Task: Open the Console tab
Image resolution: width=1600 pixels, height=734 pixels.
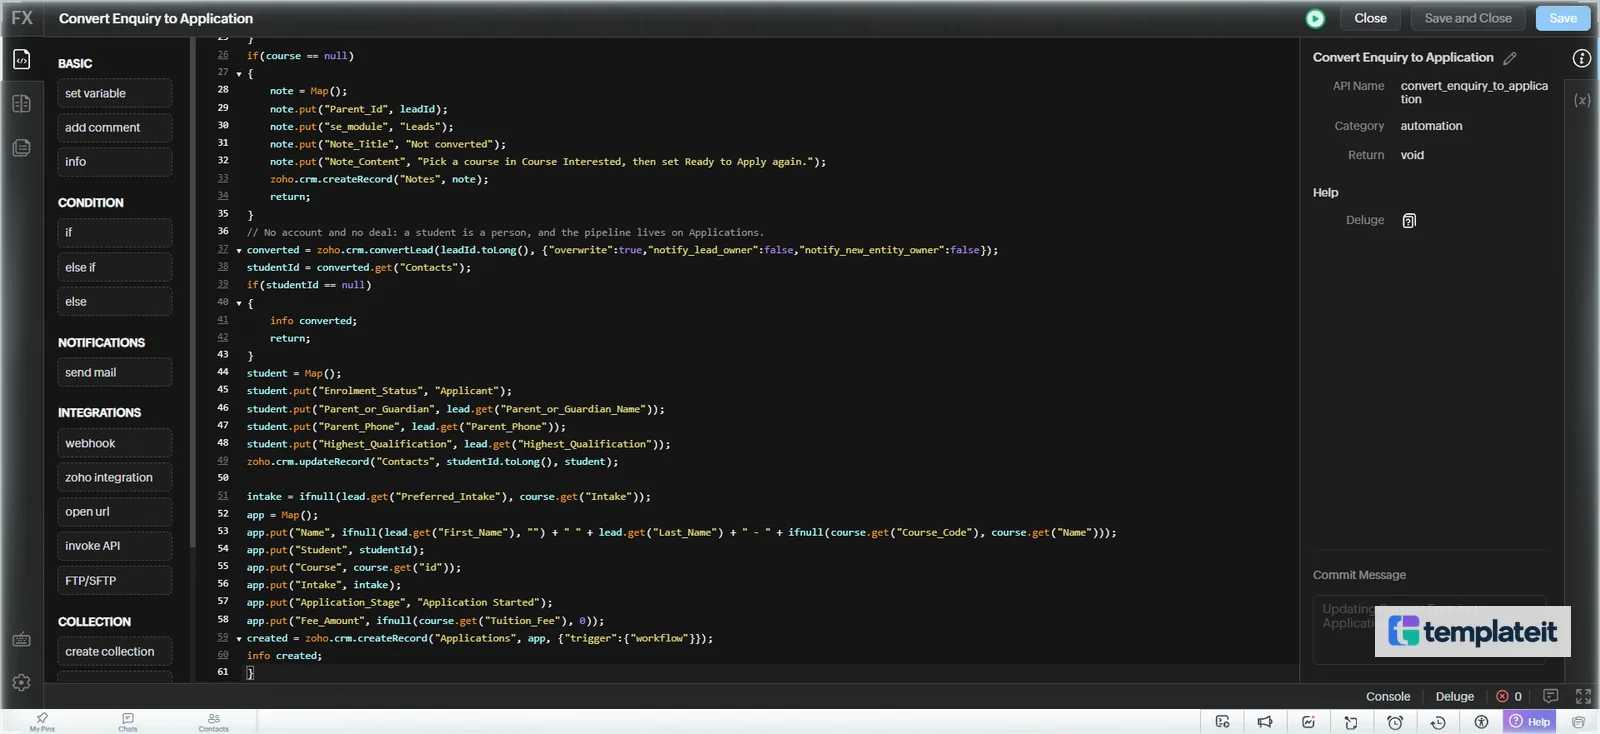Action: [x=1388, y=697]
